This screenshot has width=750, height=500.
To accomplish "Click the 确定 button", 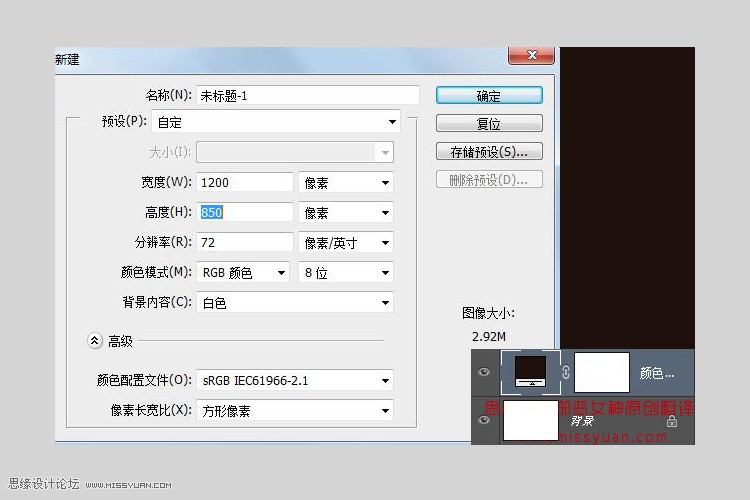I will point(489,96).
